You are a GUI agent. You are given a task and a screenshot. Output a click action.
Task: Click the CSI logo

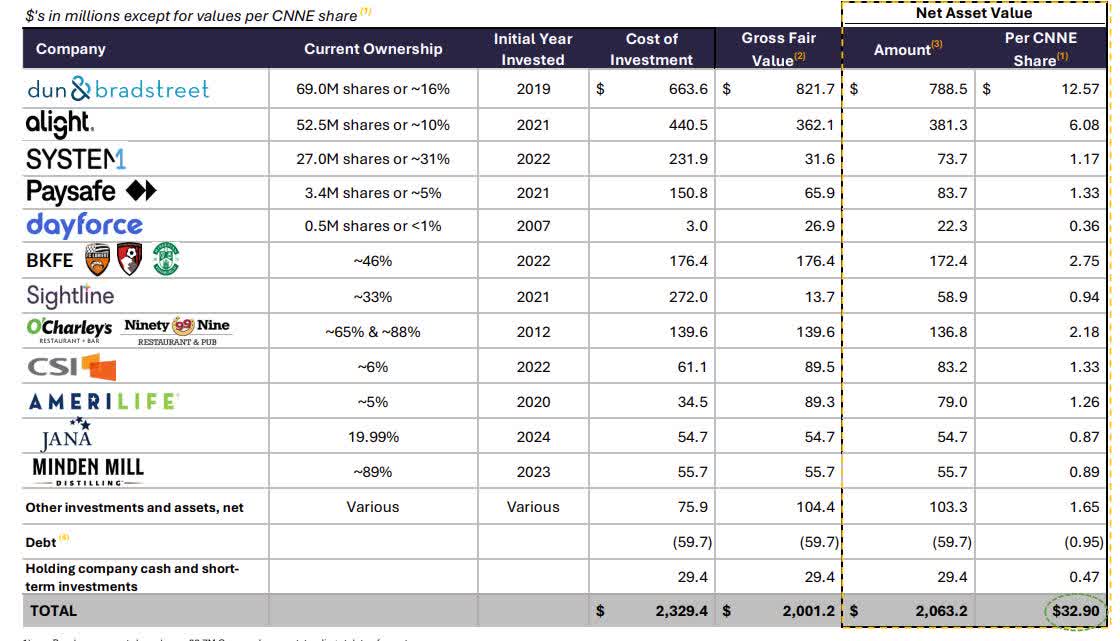pos(71,367)
